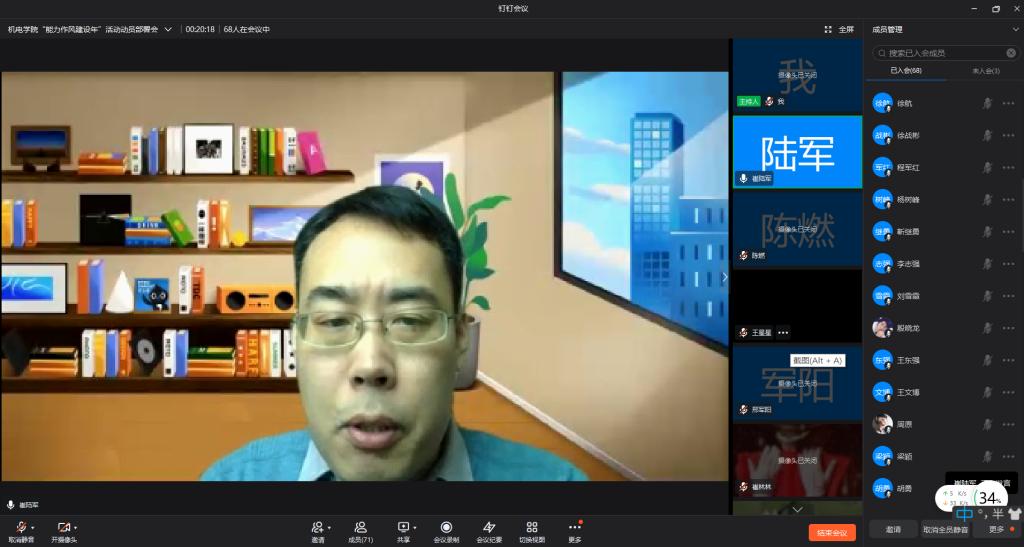Click the 共享 screen share icon
The width and height of the screenshot is (1024, 547).
coord(403,527)
